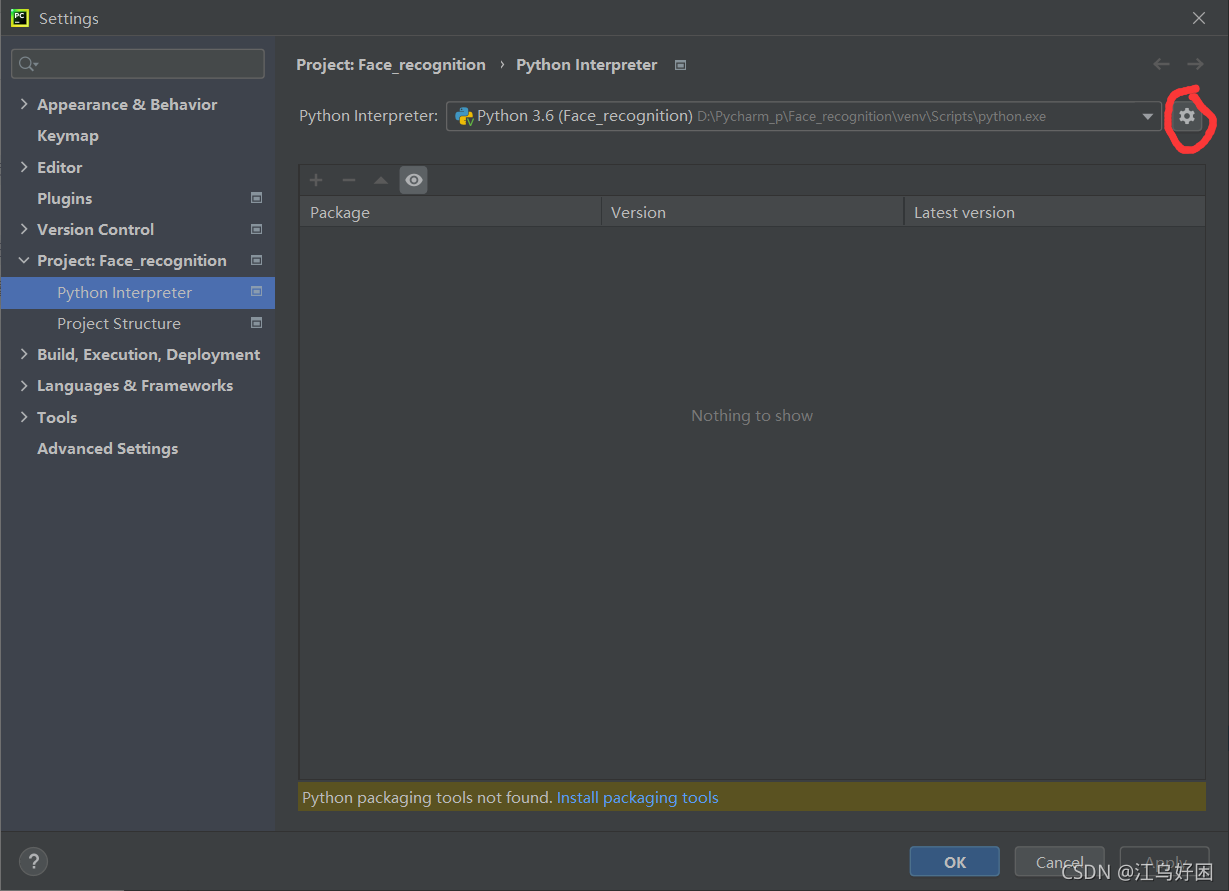Toggle the Plugins modified-settings indicator icon
Screen dimensions: 1229x891
pos(256,198)
